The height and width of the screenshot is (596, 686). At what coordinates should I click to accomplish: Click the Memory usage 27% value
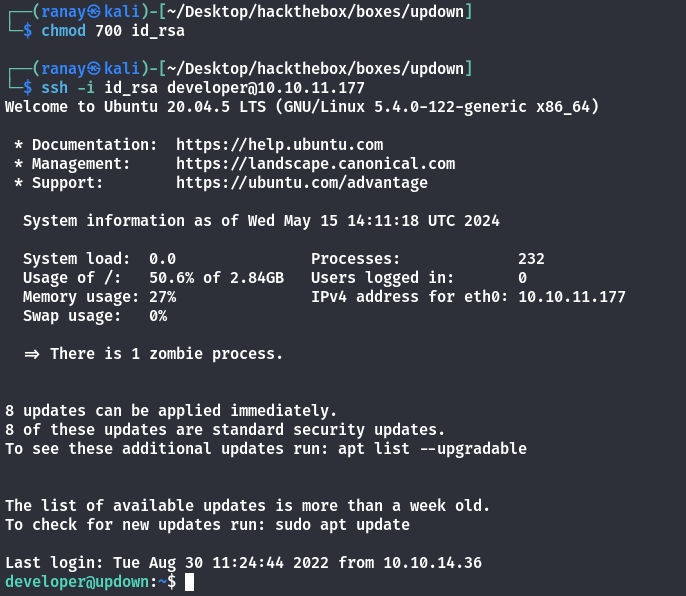click(x=162, y=297)
